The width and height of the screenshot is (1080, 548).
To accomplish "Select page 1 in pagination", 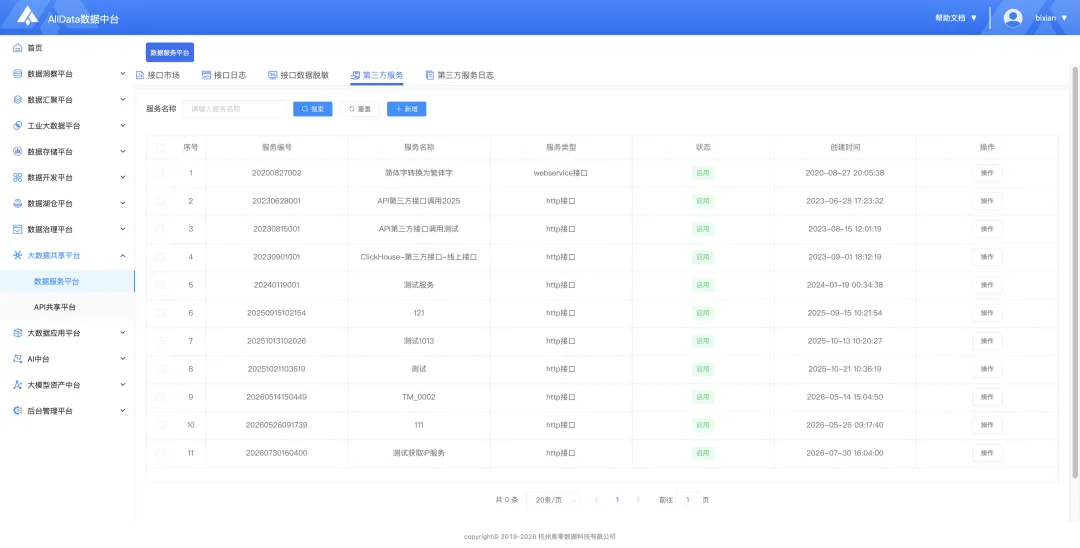I will click(617, 500).
